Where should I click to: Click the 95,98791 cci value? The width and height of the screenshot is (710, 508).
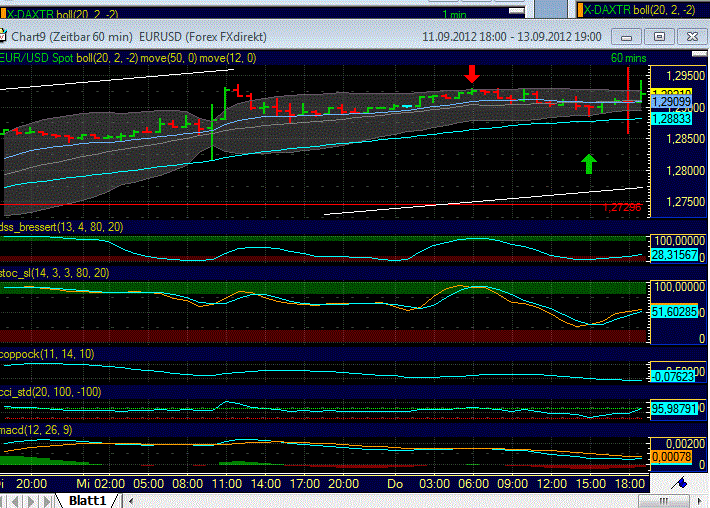tap(674, 409)
